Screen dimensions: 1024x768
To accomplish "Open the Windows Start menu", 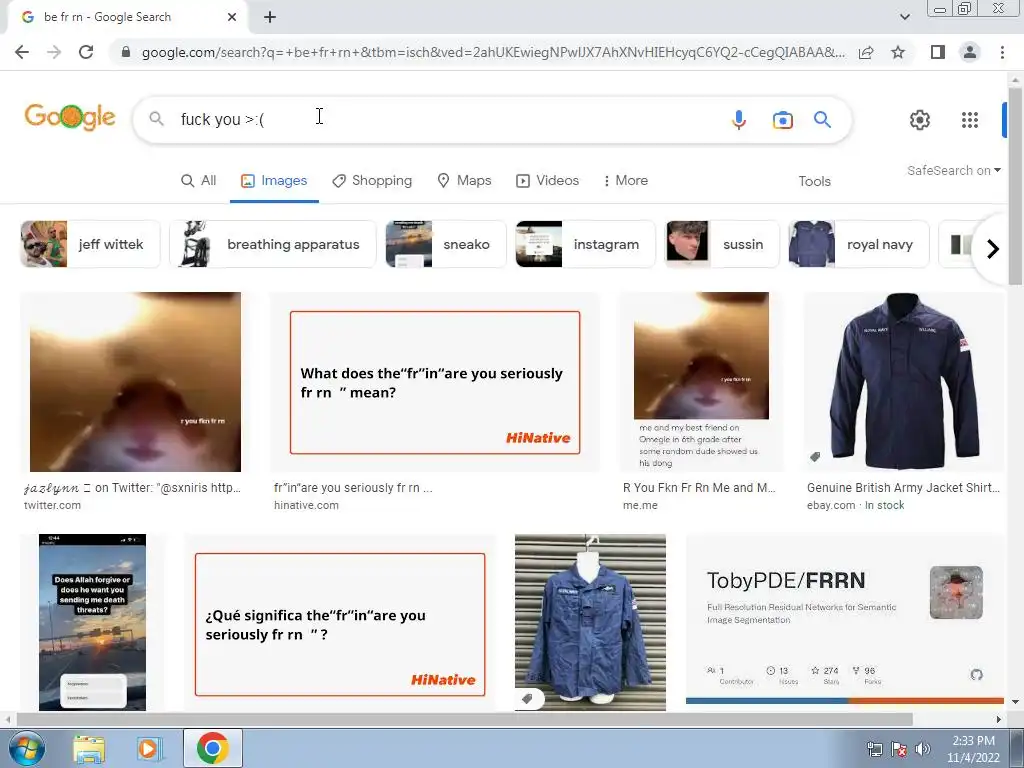I will pyautogui.click(x=26, y=748).
